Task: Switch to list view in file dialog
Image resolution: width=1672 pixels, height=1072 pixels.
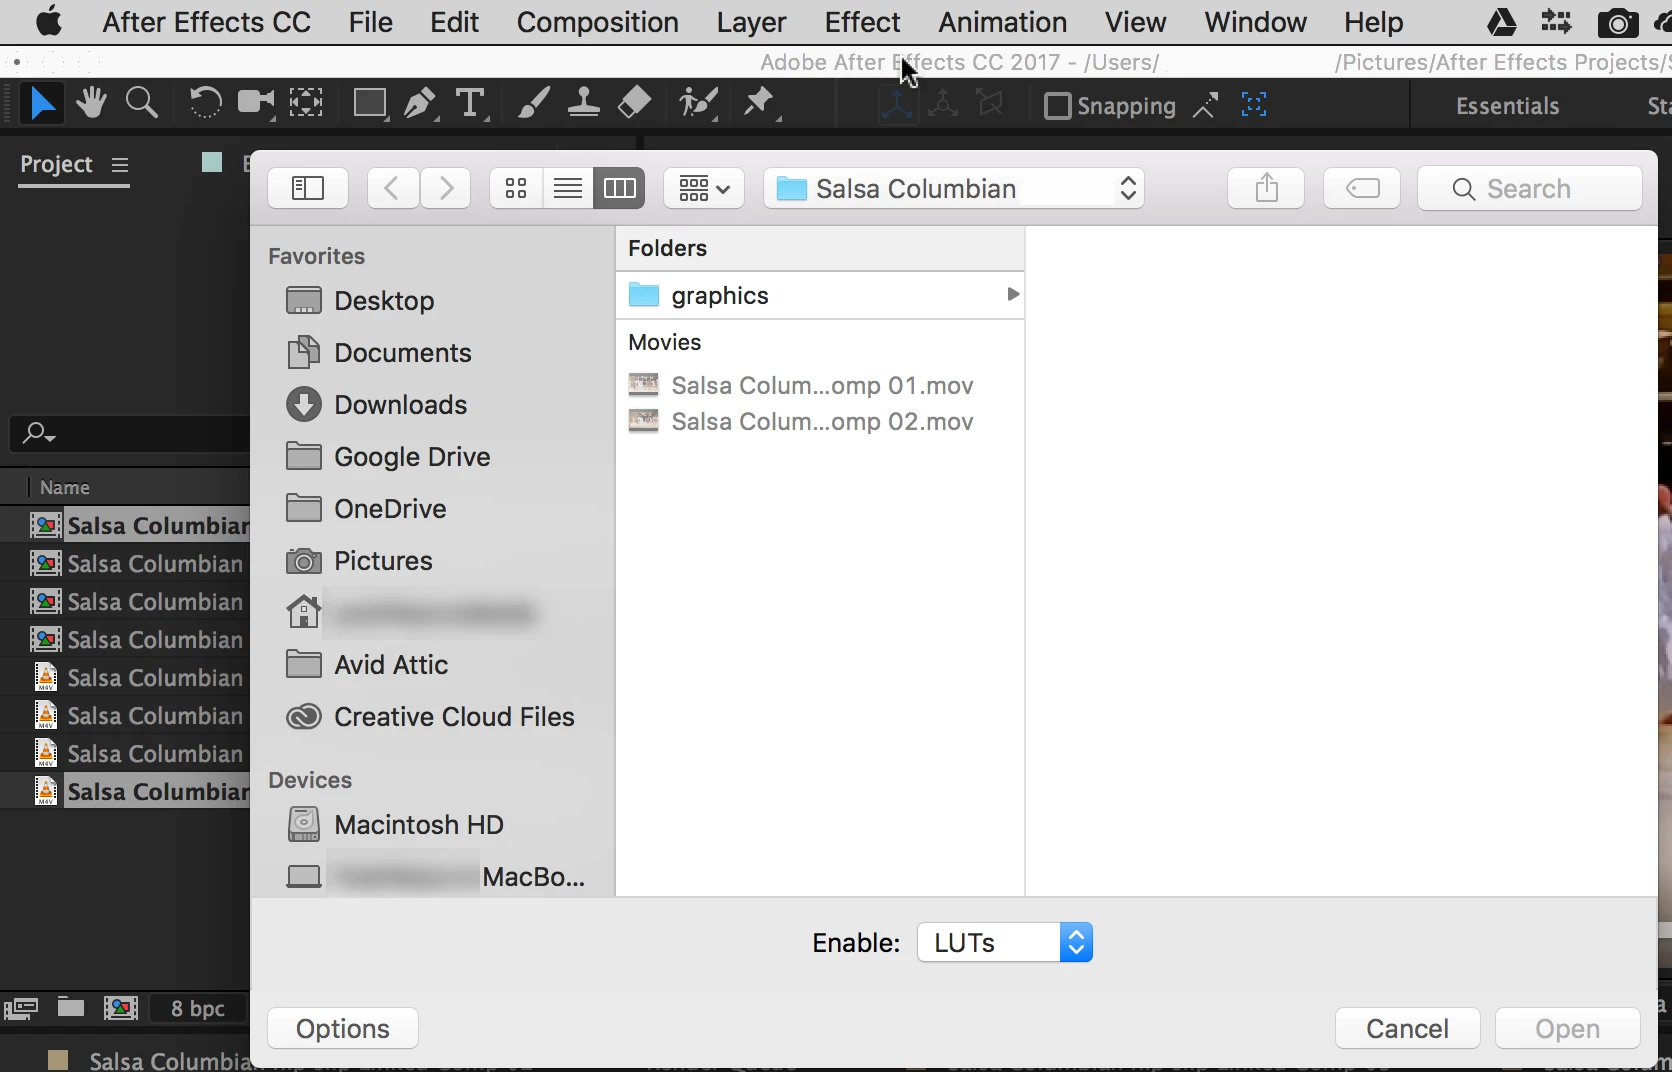Action: [x=568, y=188]
